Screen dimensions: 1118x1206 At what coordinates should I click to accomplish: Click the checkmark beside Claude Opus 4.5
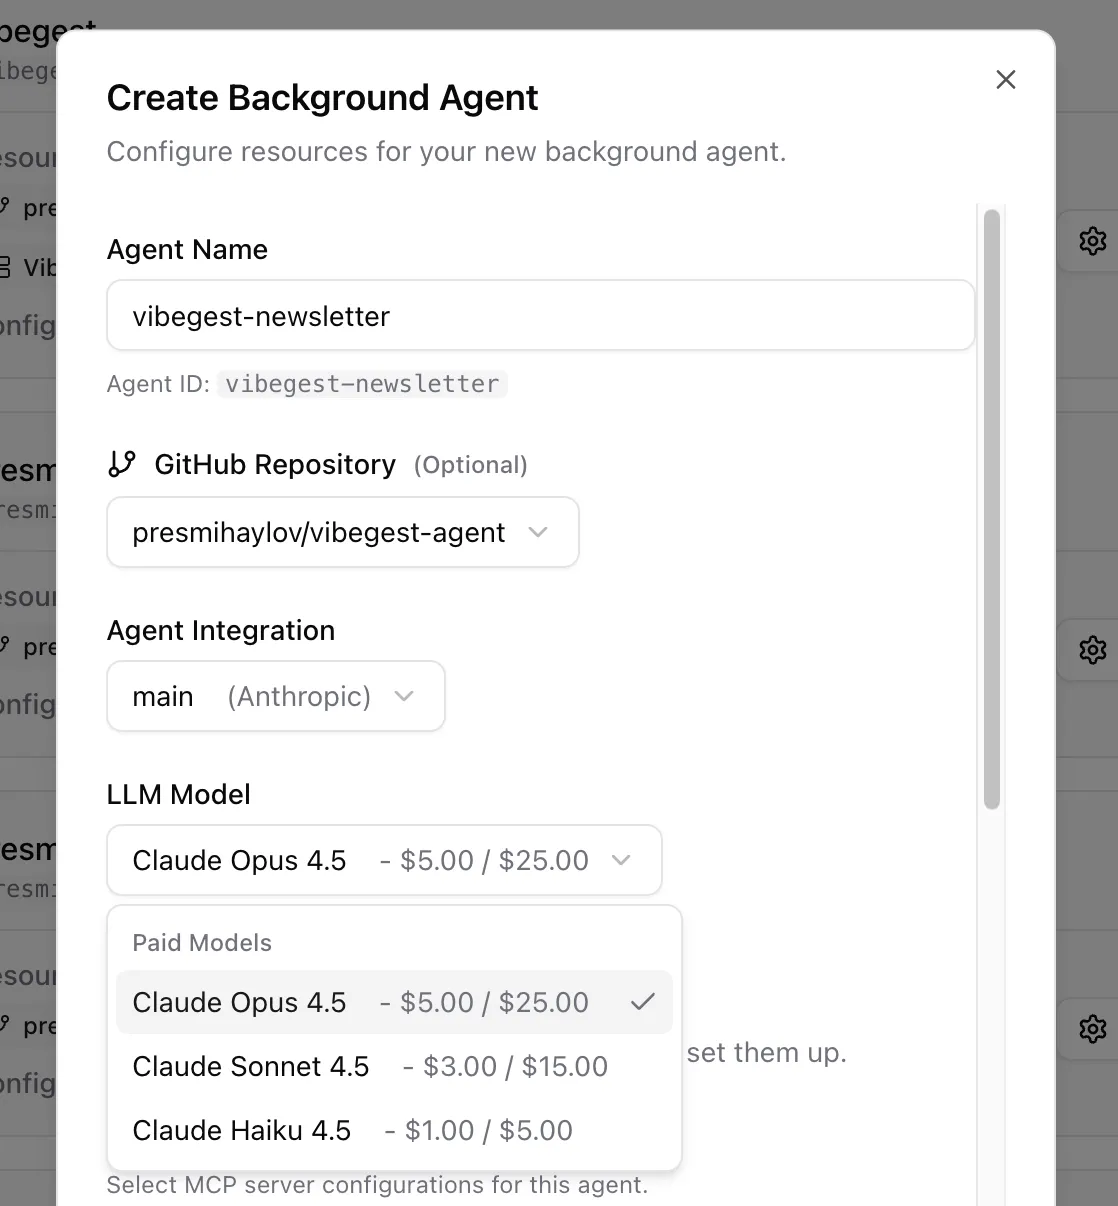pos(643,1002)
